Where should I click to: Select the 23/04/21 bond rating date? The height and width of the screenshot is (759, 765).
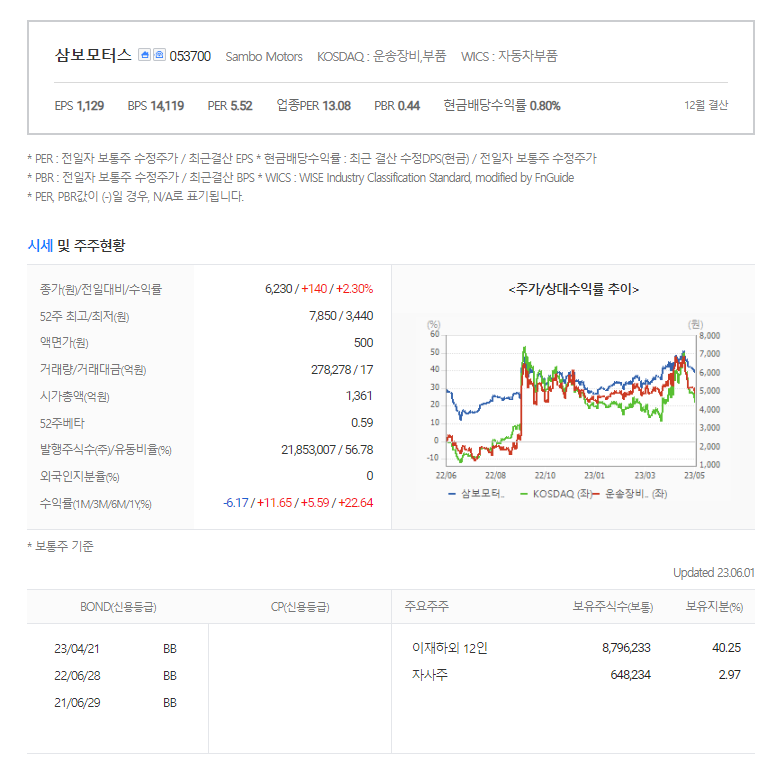77,649
